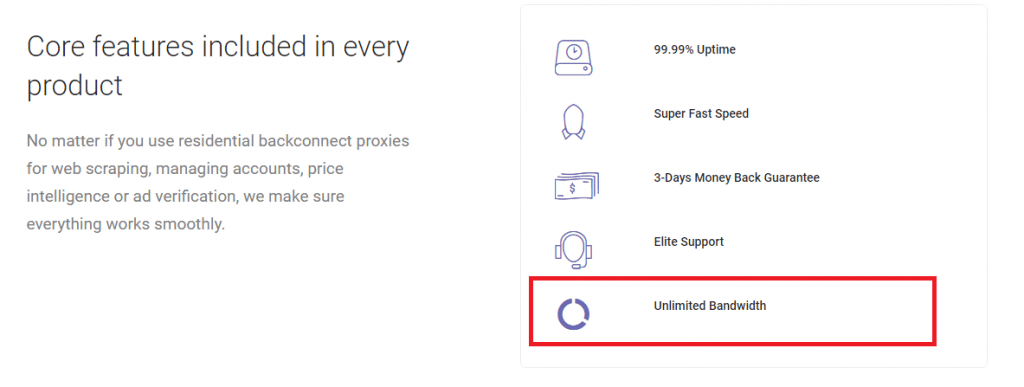Screen dimensions: 1024x387
Task: Click the Core features included heading
Action: coord(218,66)
